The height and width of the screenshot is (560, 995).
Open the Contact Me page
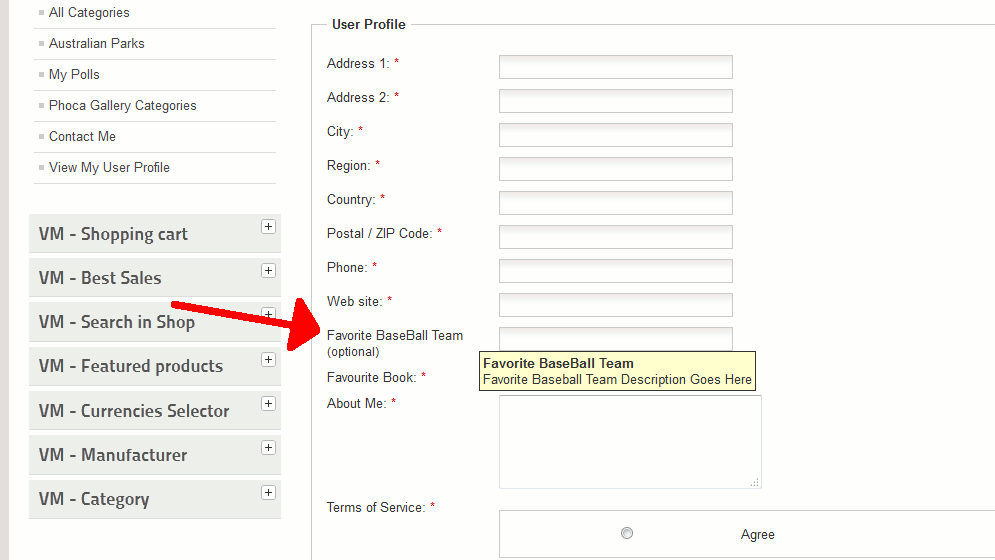point(82,137)
